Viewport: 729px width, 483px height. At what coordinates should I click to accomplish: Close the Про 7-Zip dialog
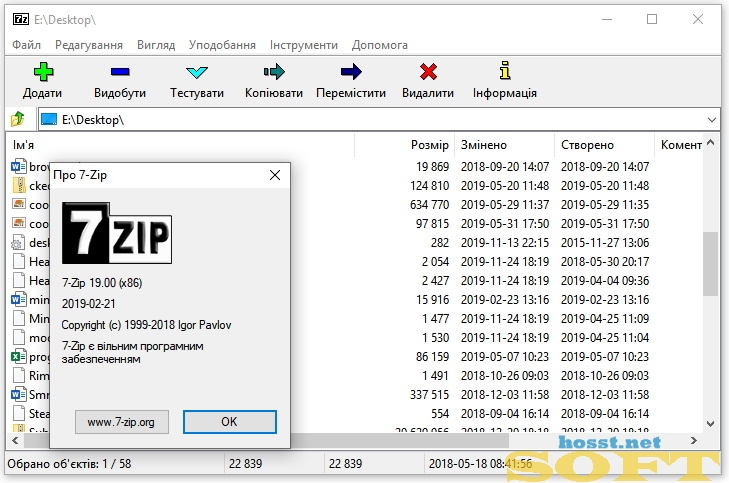pos(275,175)
